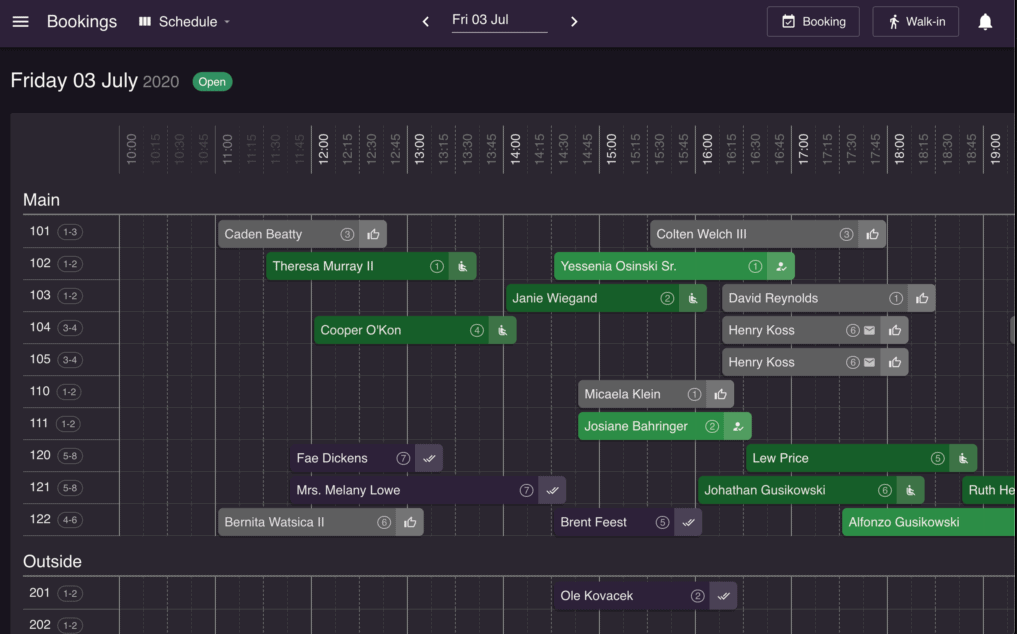Image resolution: width=1017 pixels, height=634 pixels.
Task: Open Caden Beatty booking
Action: pos(302,234)
